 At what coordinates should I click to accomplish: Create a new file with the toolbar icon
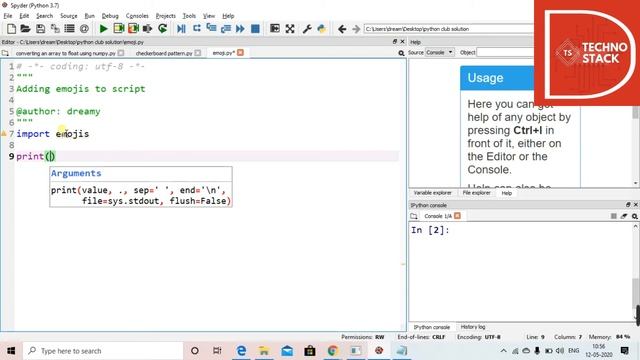point(11,29)
